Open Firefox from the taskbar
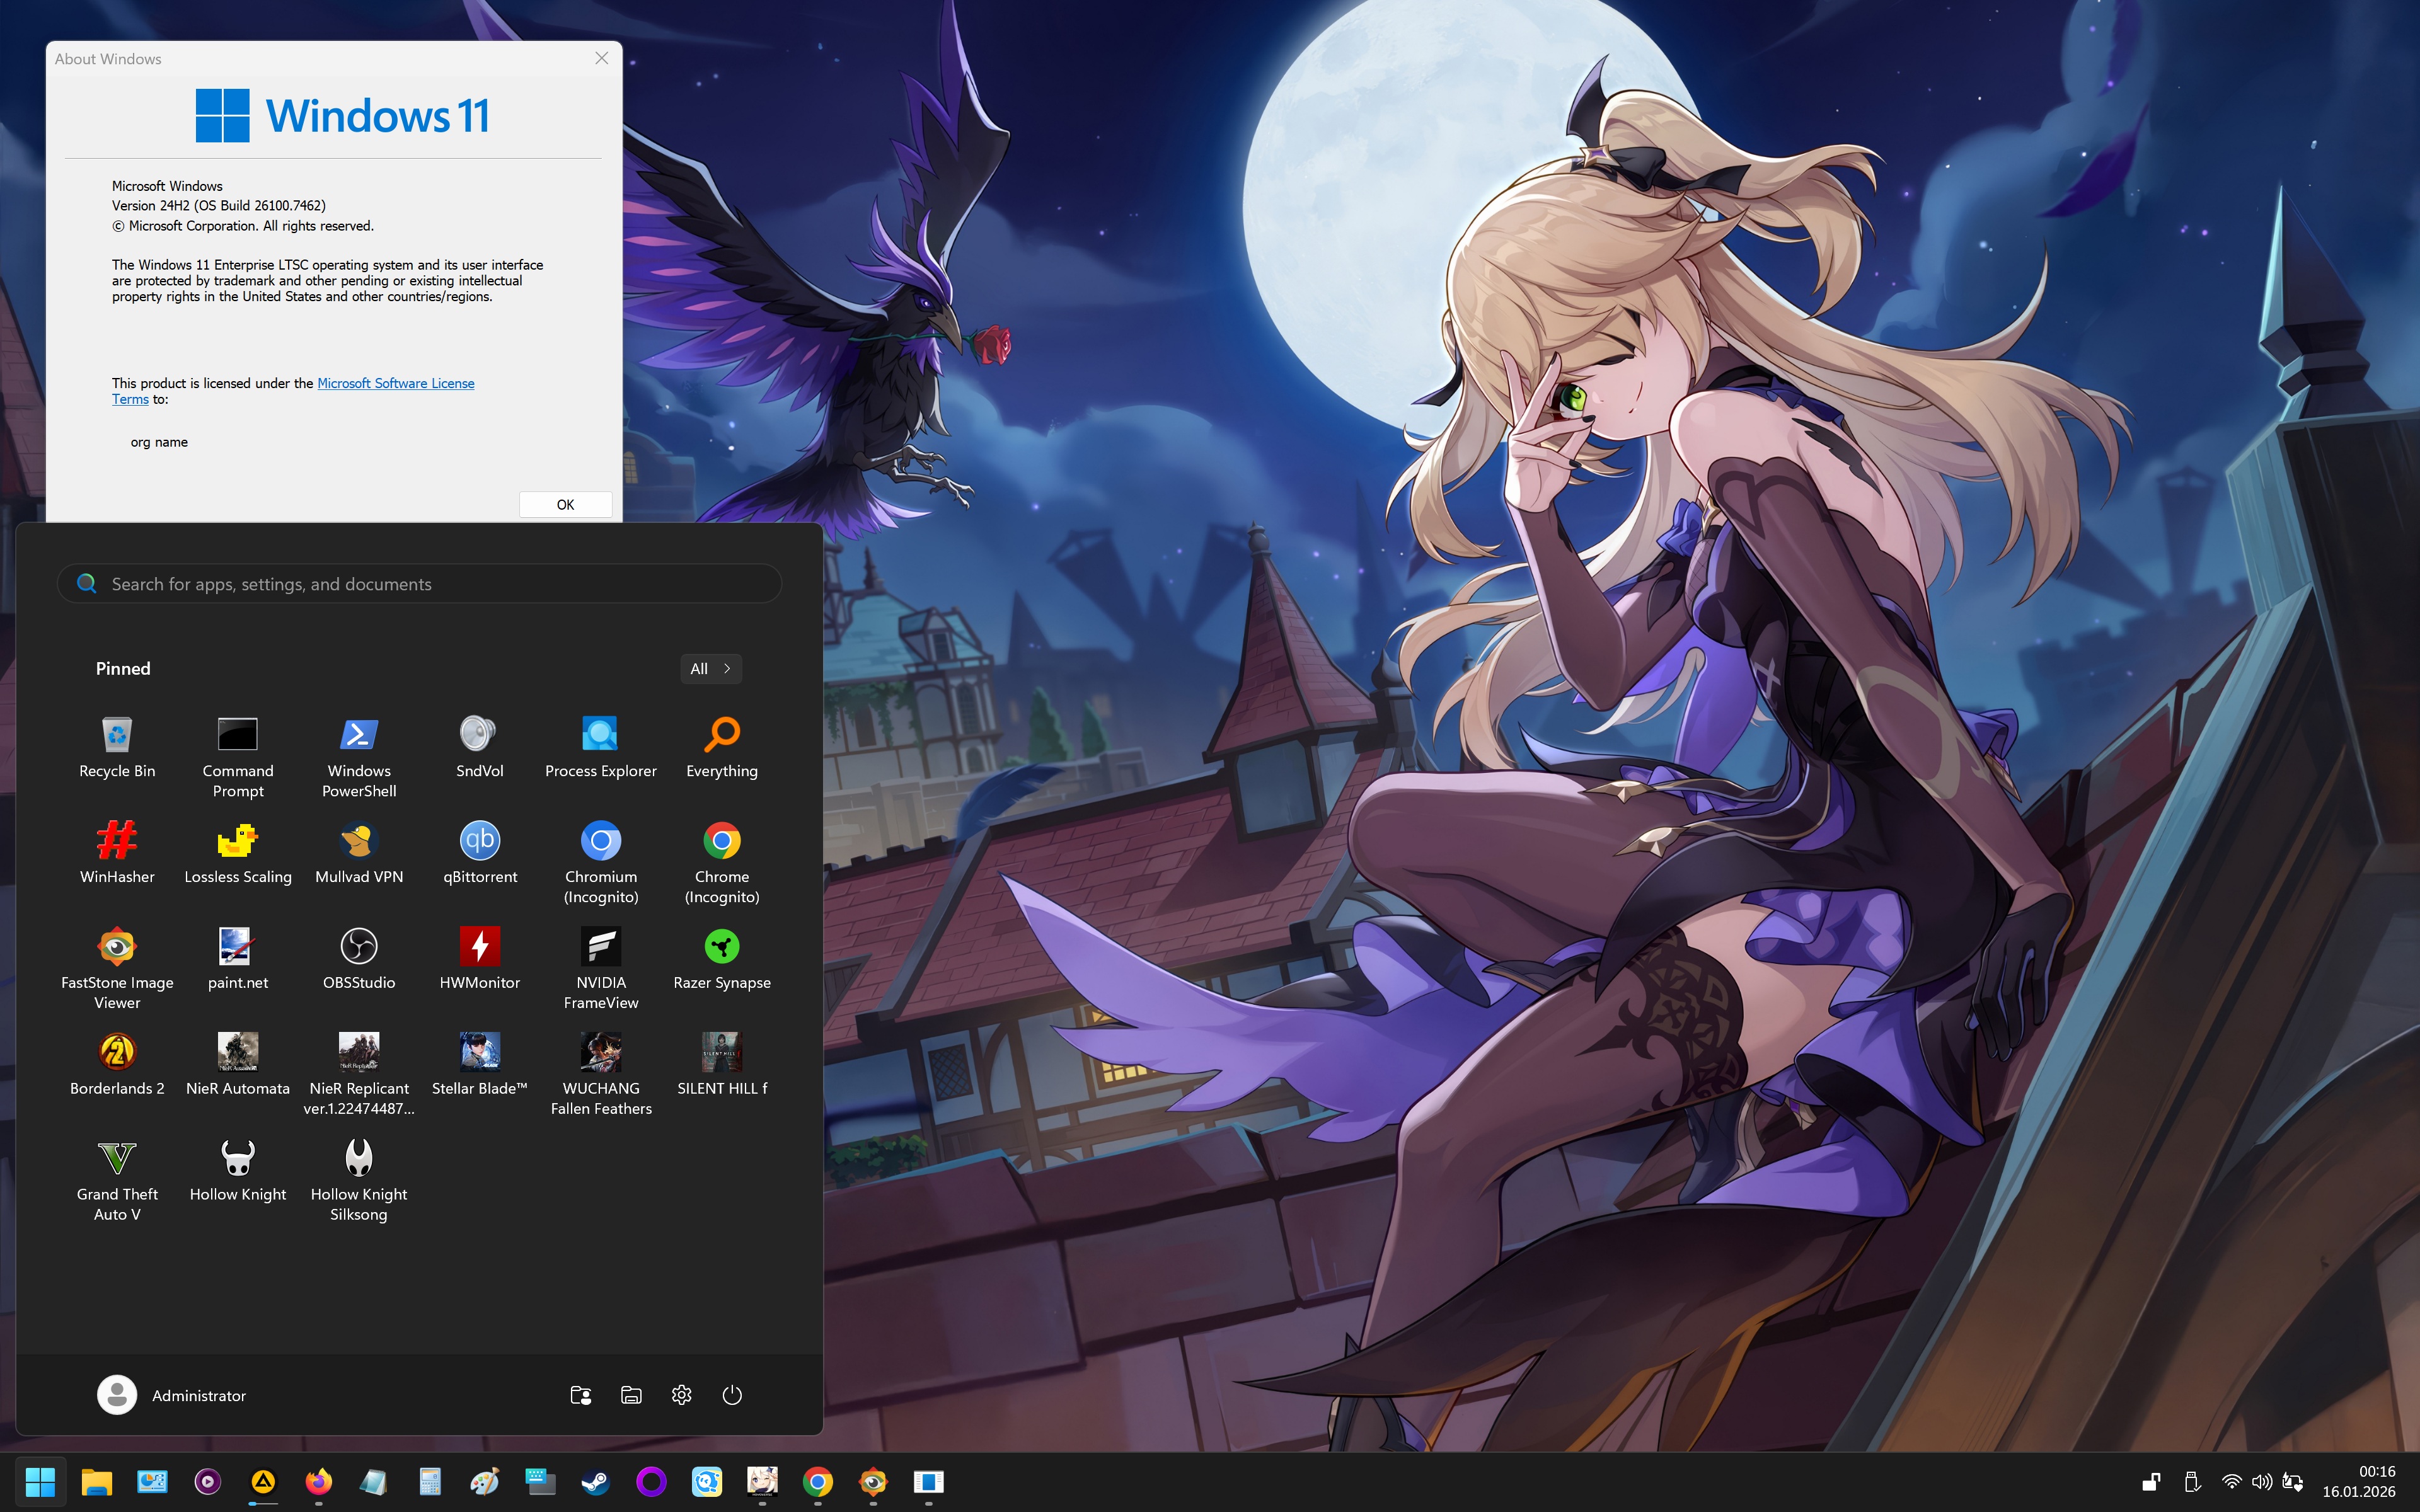This screenshot has width=2420, height=1512. 319,1481
